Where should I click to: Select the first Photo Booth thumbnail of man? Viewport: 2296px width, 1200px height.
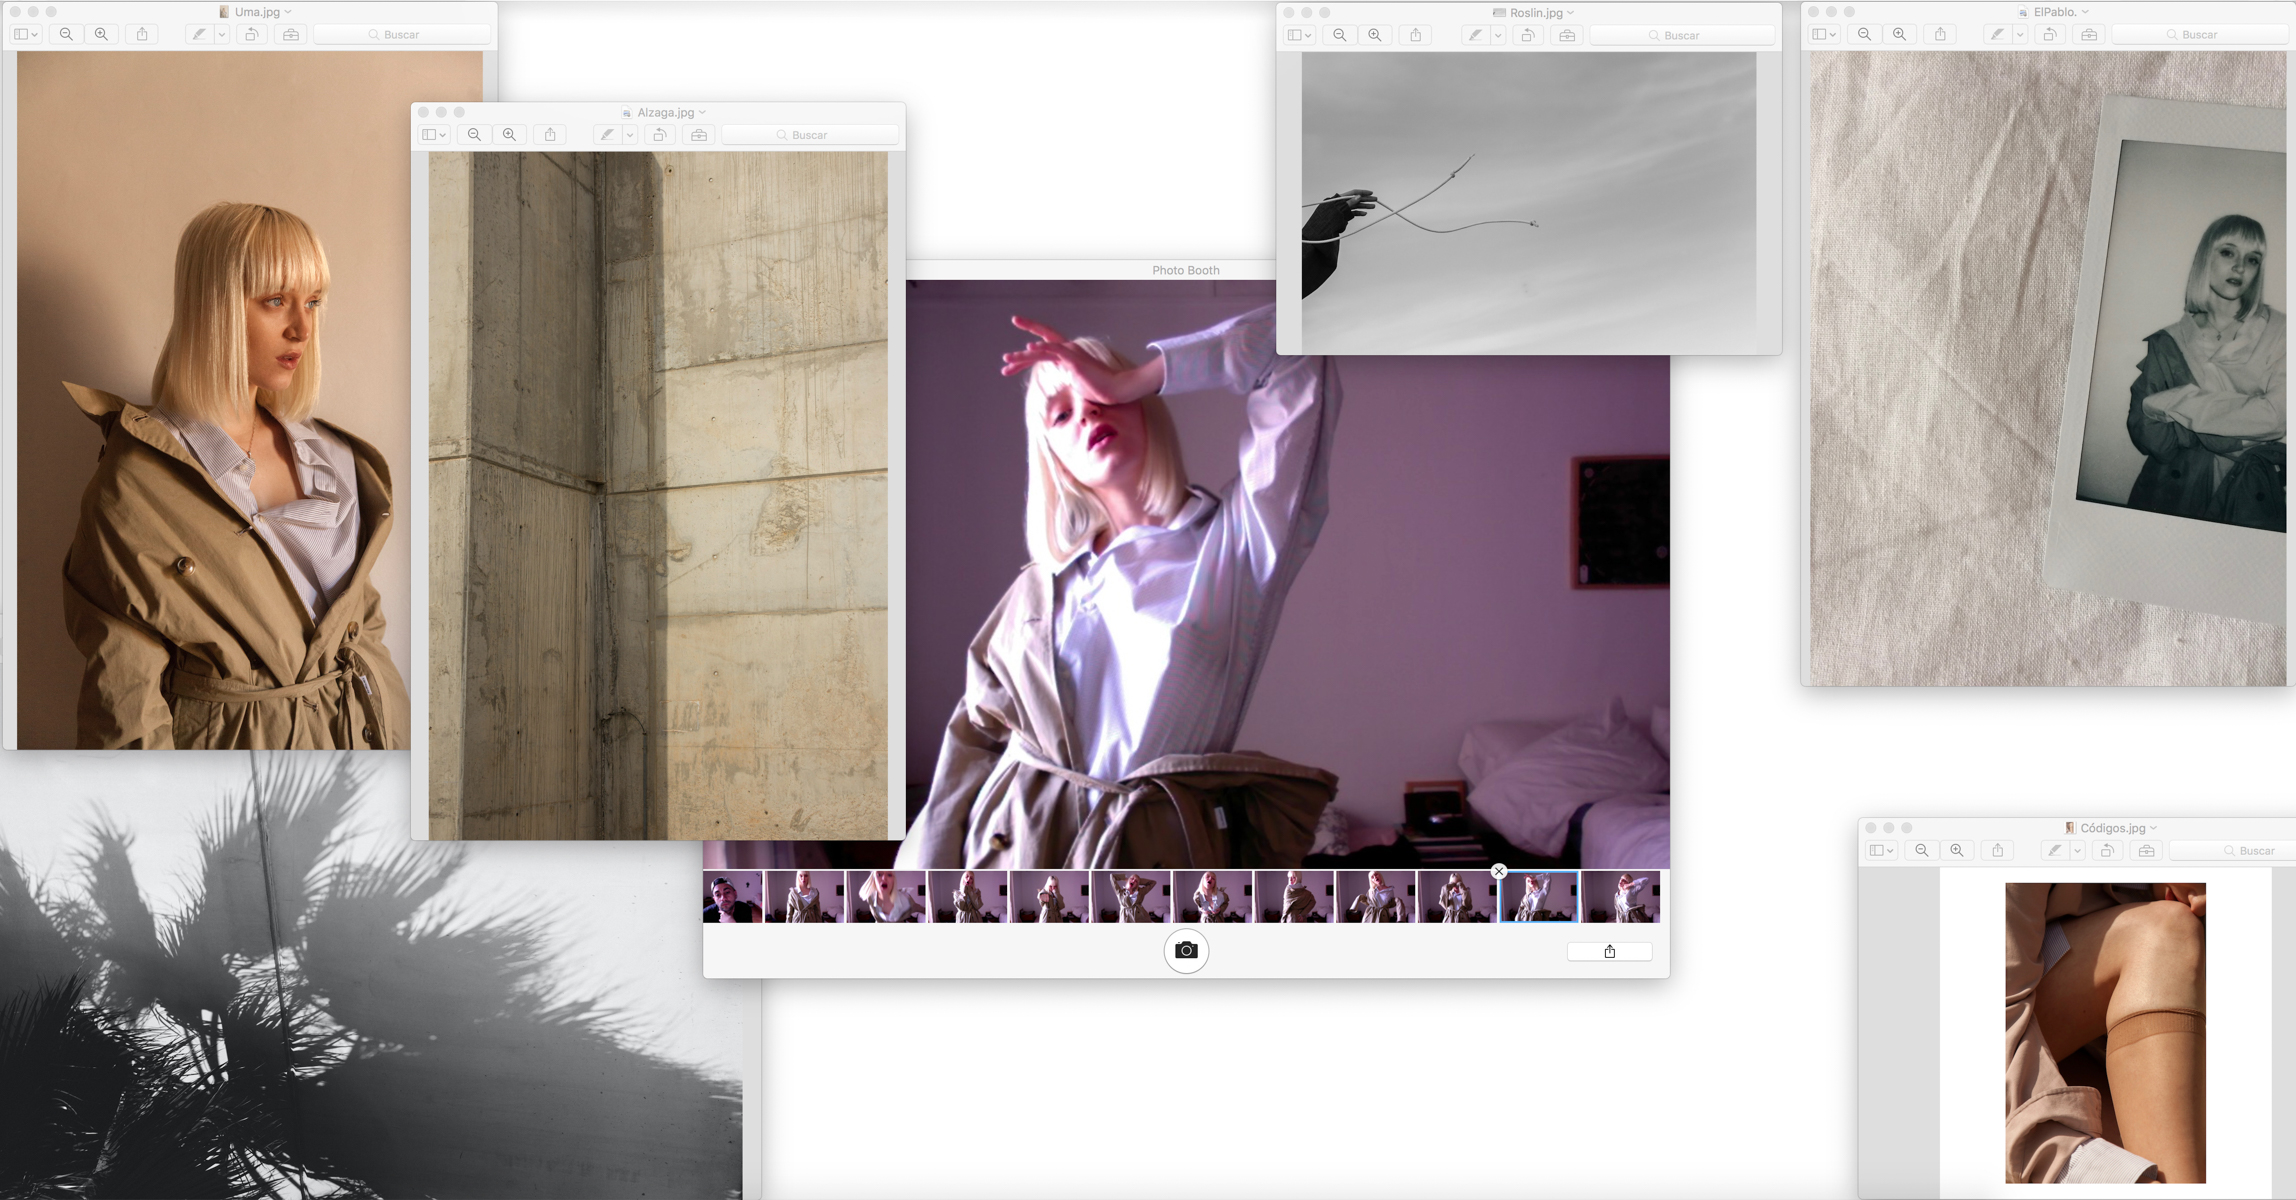732,897
